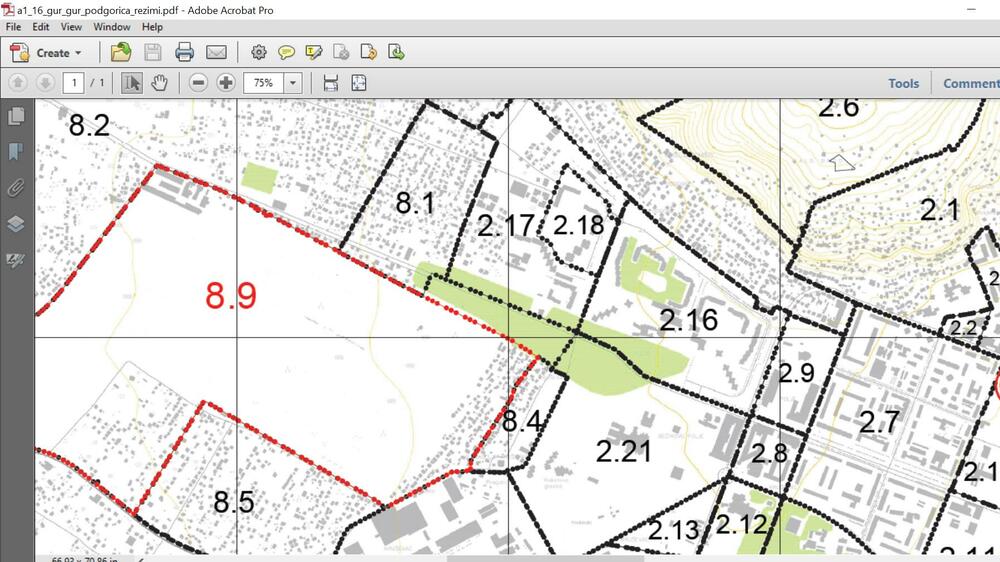
Task: Open the Attachments paperclip panel
Action: point(15,188)
